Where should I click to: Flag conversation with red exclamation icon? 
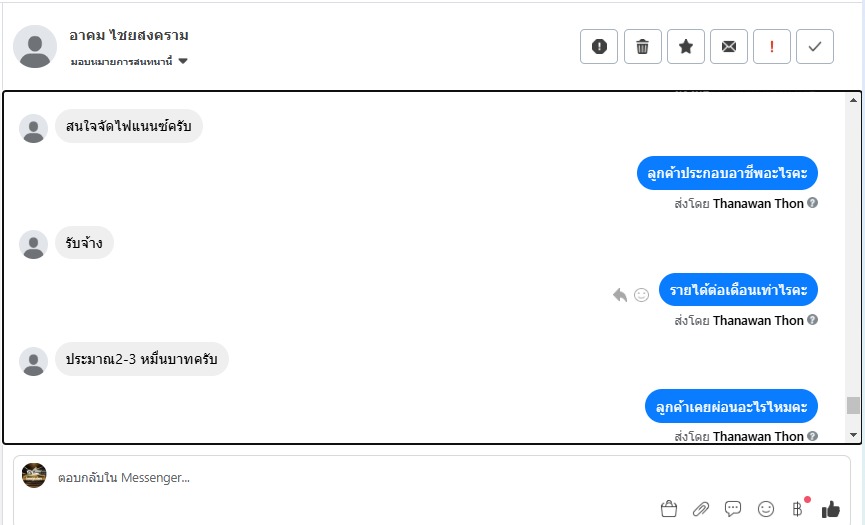pos(772,46)
